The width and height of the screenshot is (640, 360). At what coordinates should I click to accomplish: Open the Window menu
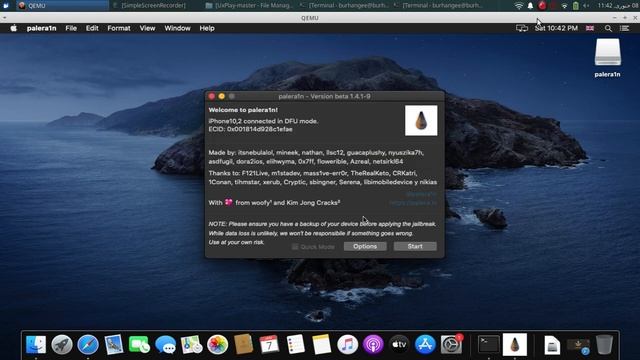177,28
